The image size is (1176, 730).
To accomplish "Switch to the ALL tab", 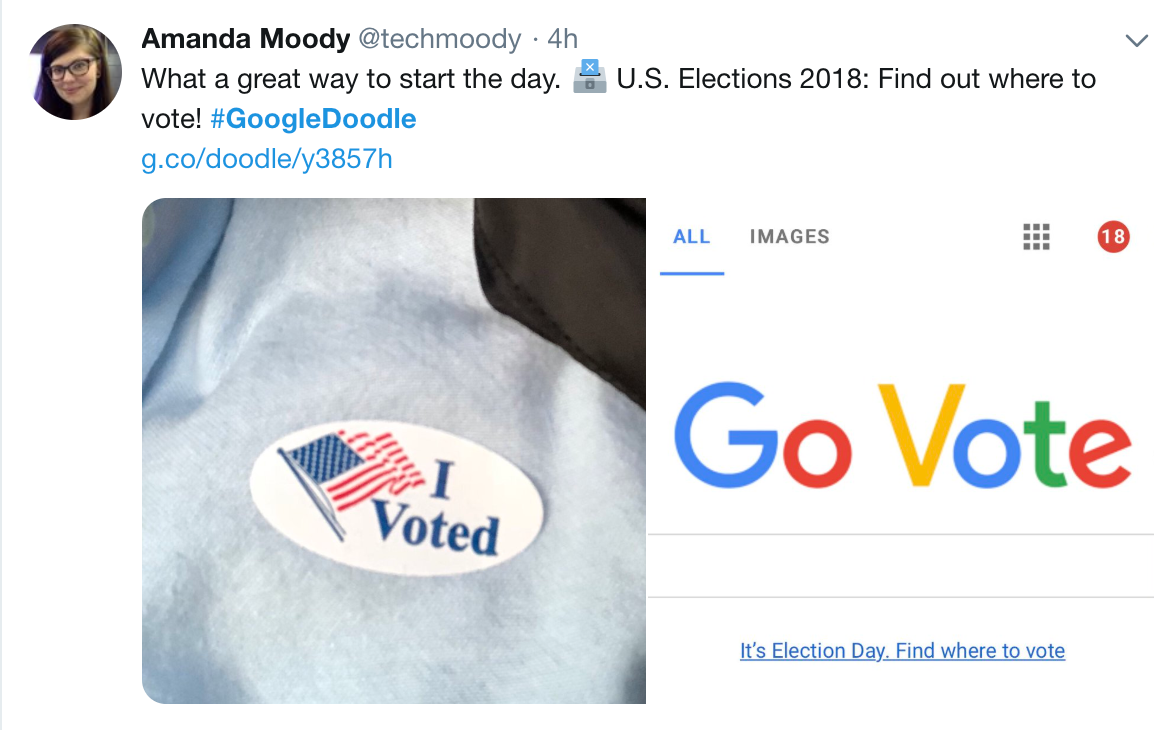I will pos(692,237).
